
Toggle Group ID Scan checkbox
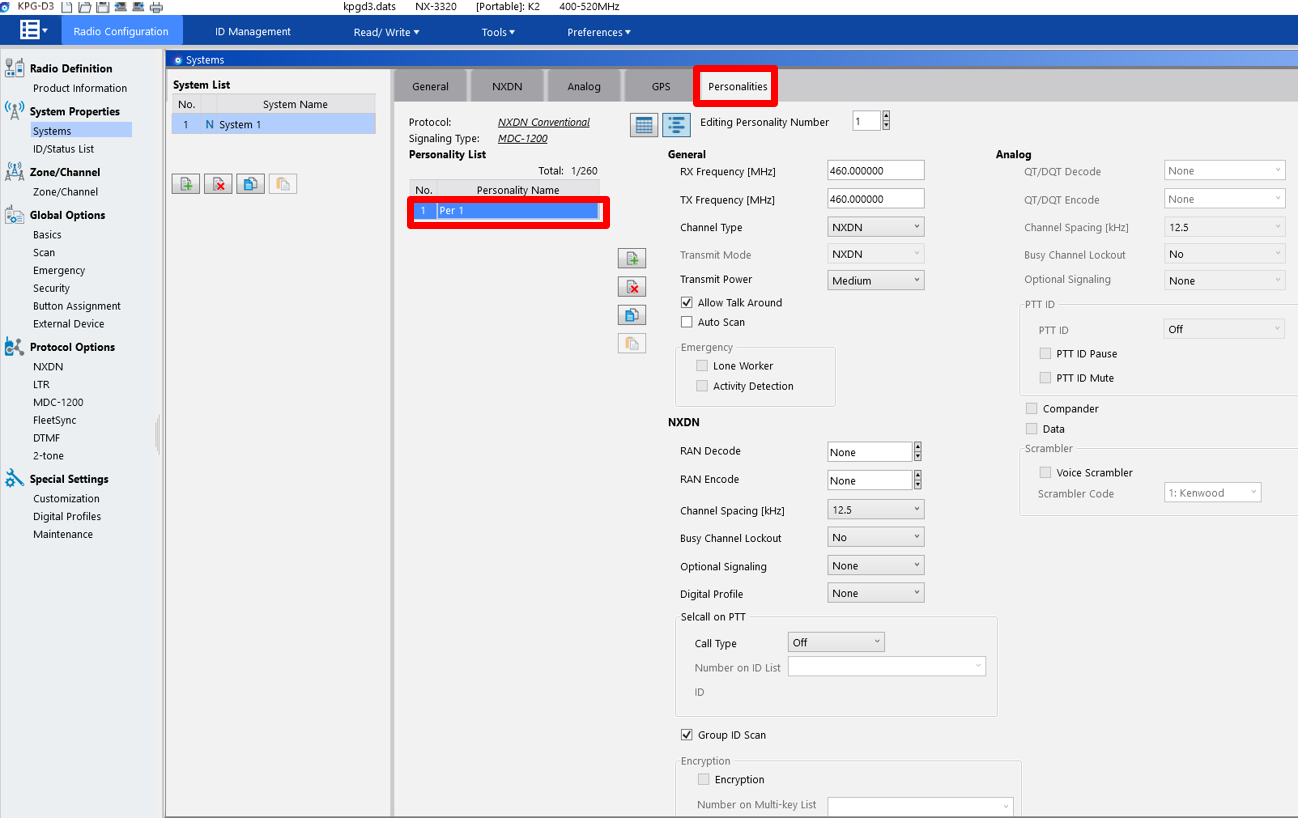(687, 735)
